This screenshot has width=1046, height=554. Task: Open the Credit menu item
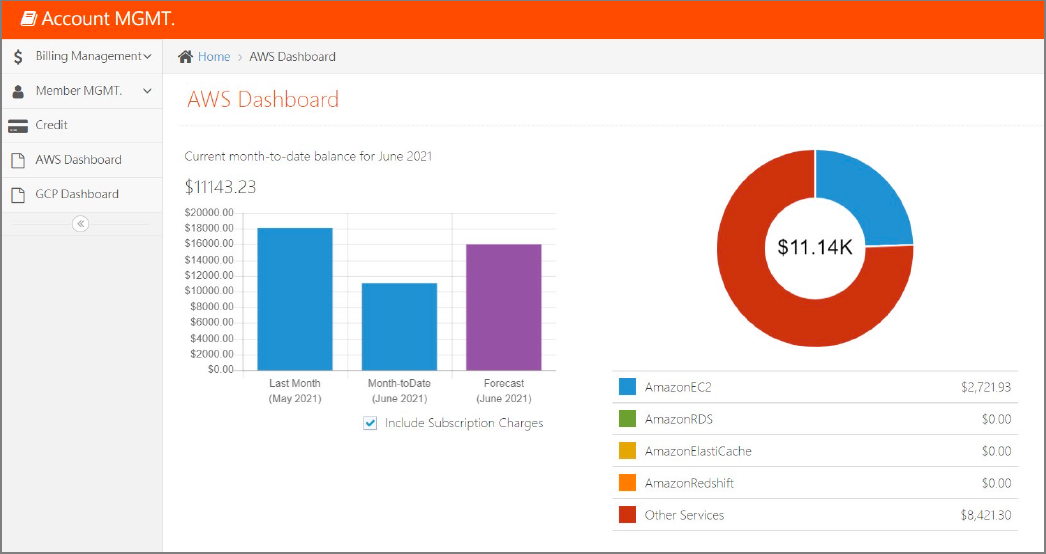click(52, 125)
